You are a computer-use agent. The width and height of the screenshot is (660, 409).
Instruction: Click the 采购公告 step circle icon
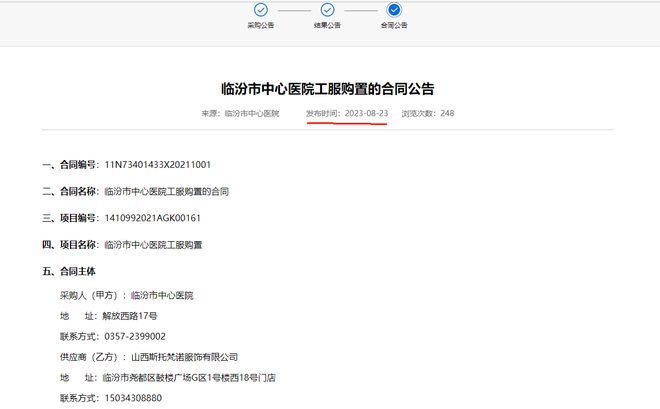pyautogui.click(x=261, y=9)
